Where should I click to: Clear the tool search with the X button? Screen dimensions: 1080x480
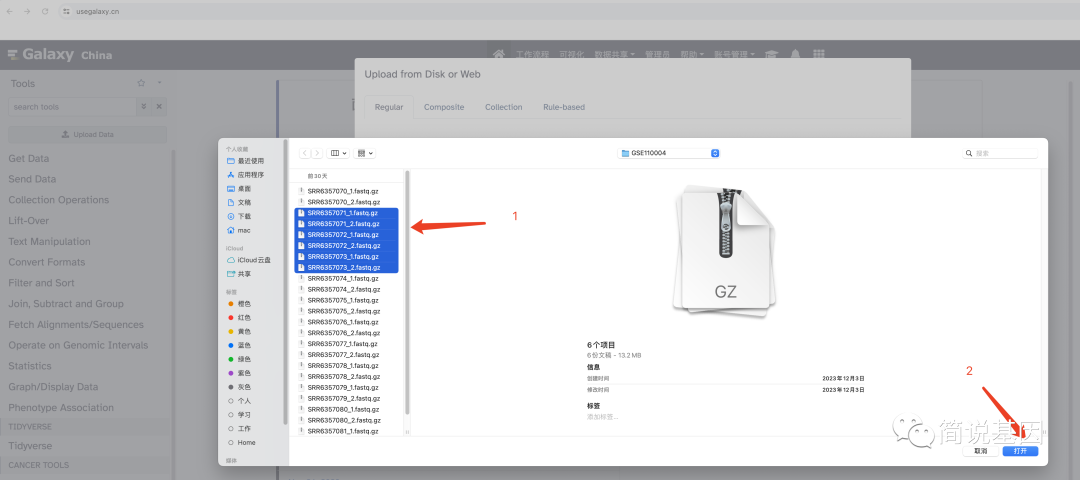coord(159,107)
